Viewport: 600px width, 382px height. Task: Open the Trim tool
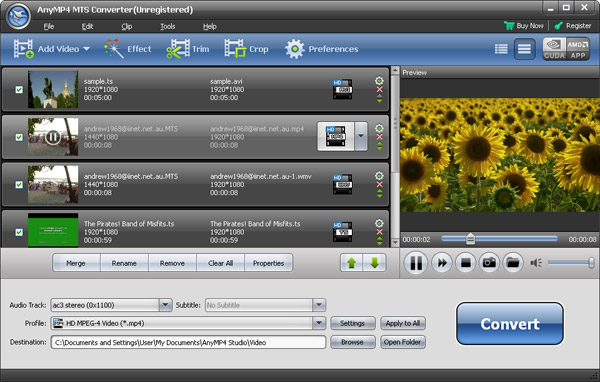point(188,49)
